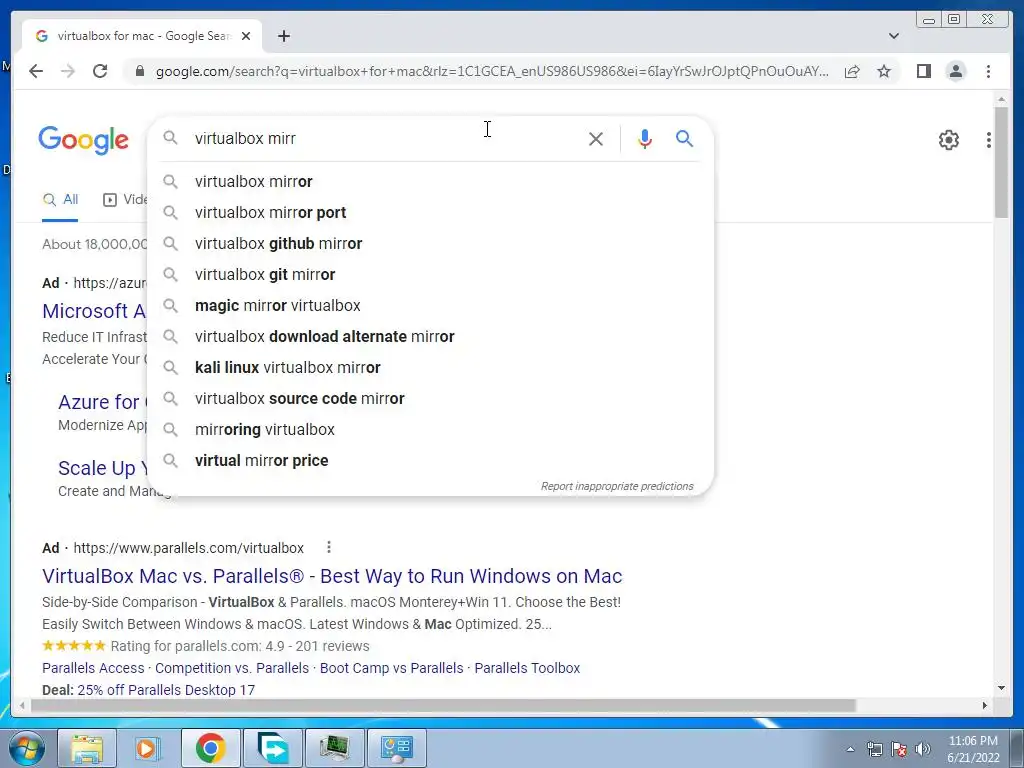Clear the search box with the X
Viewport: 1024px width, 768px height.
click(596, 138)
